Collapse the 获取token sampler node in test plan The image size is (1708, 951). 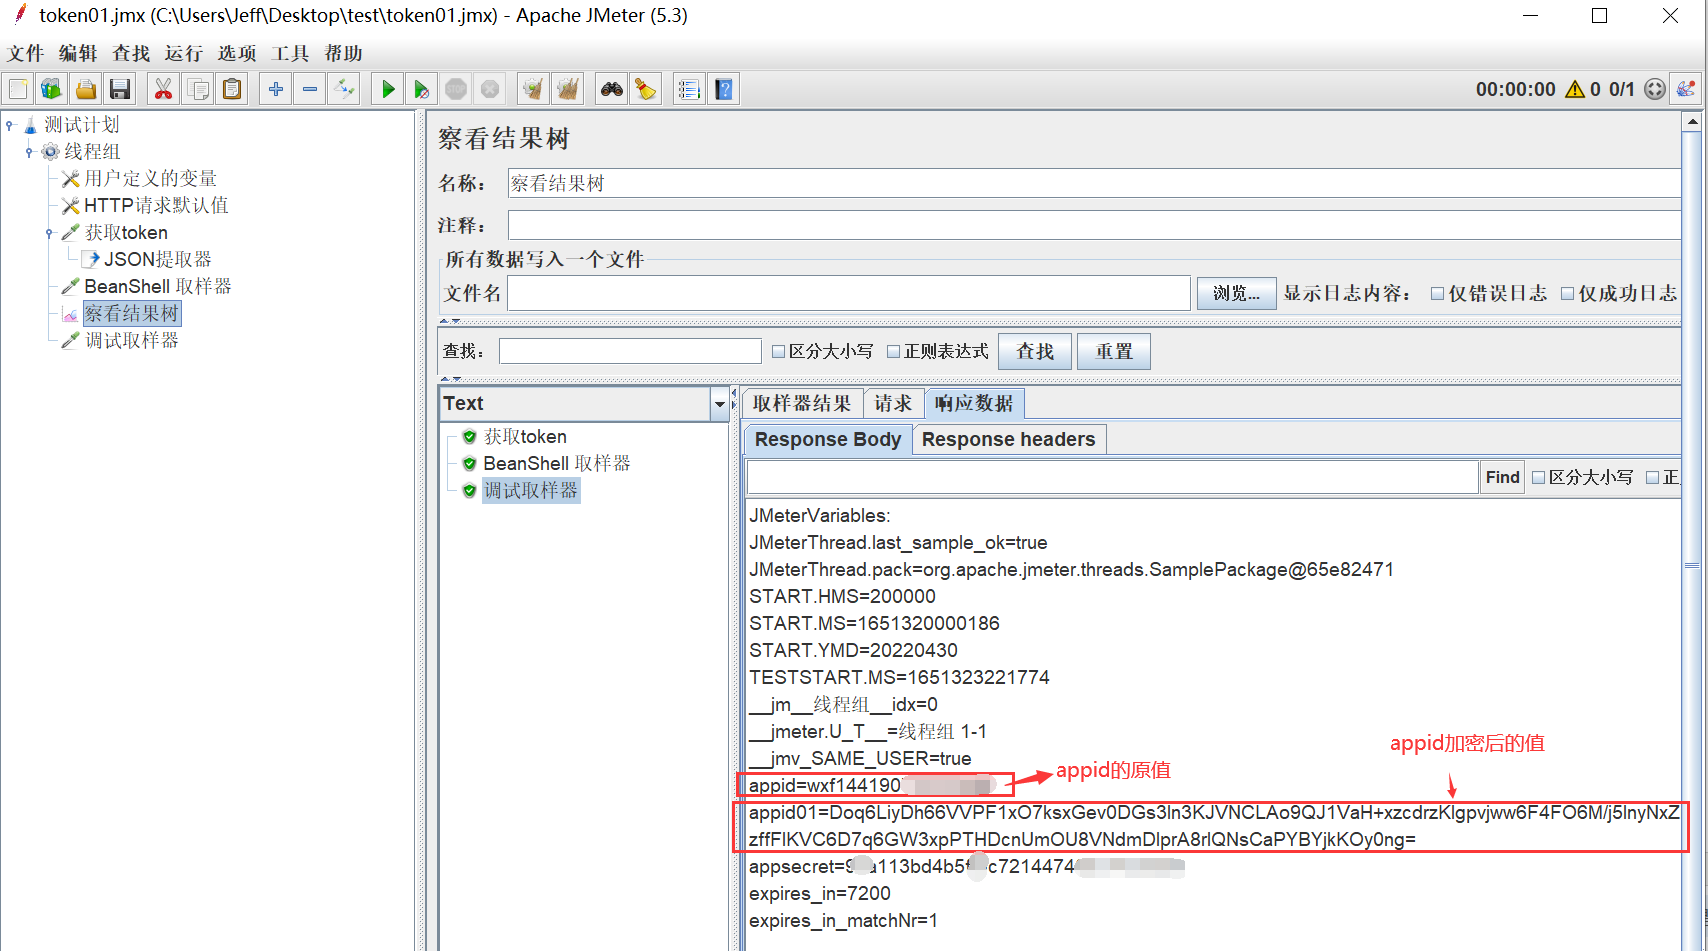(49, 233)
